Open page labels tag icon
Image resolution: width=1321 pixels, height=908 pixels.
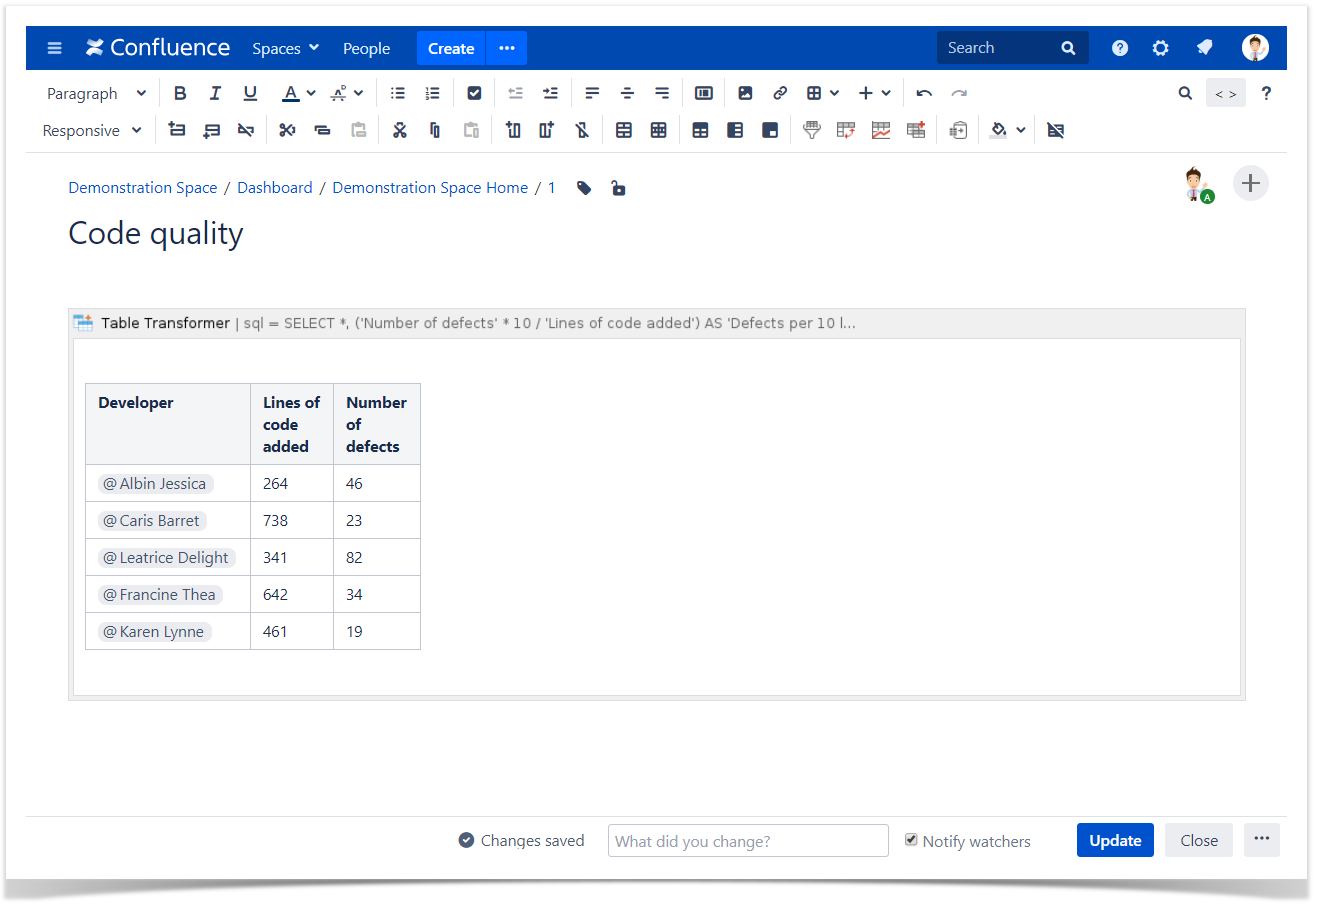584,188
